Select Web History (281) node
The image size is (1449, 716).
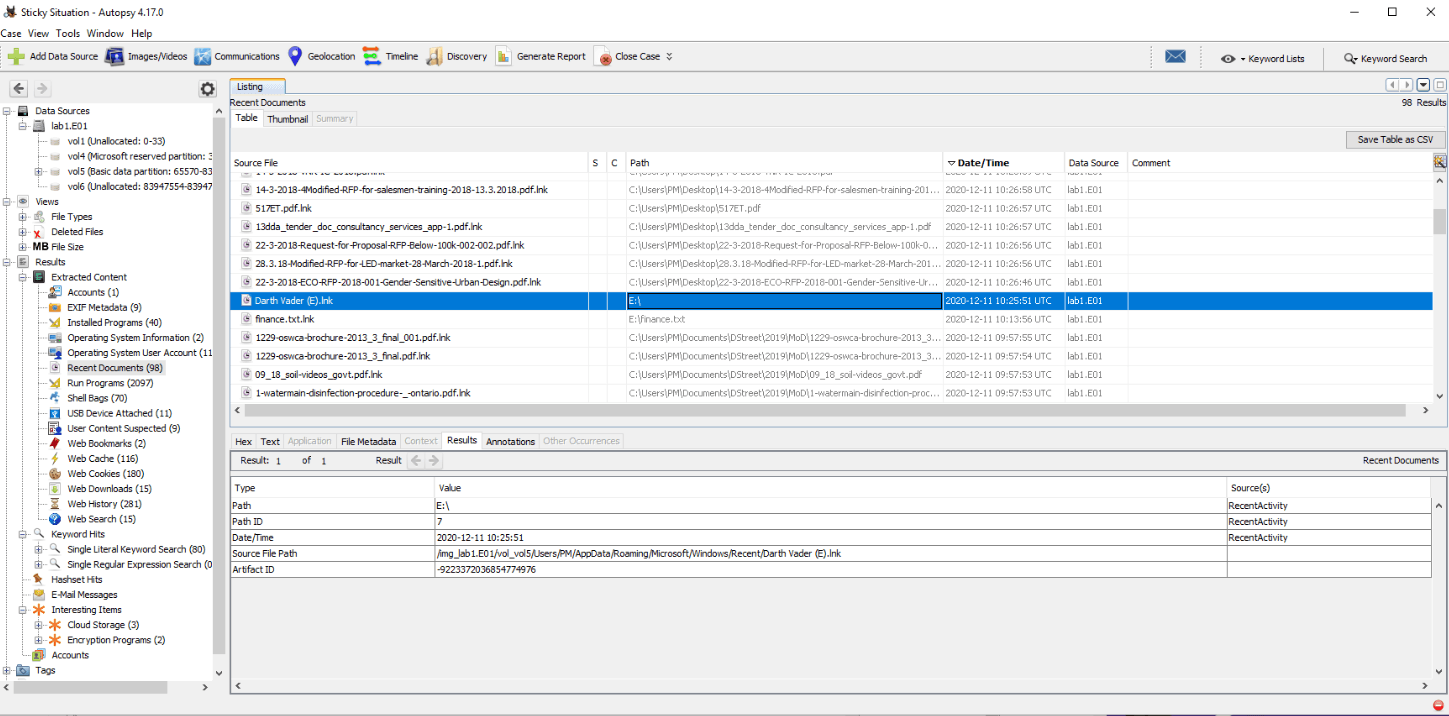coord(105,504)
